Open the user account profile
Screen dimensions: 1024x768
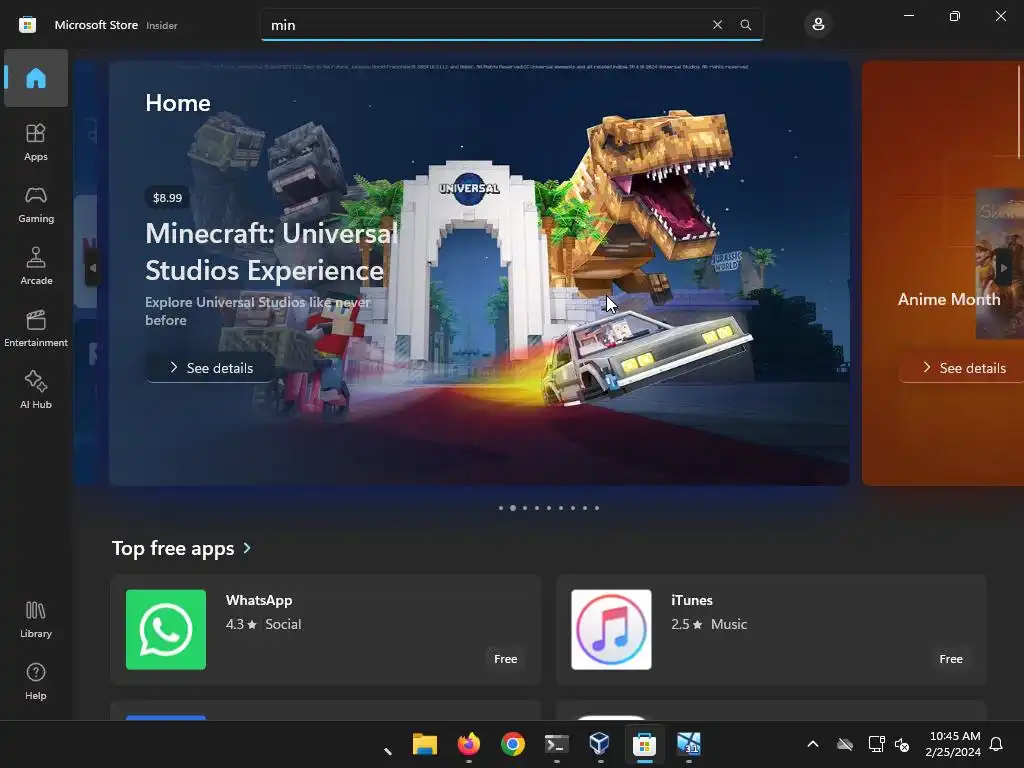818,25
